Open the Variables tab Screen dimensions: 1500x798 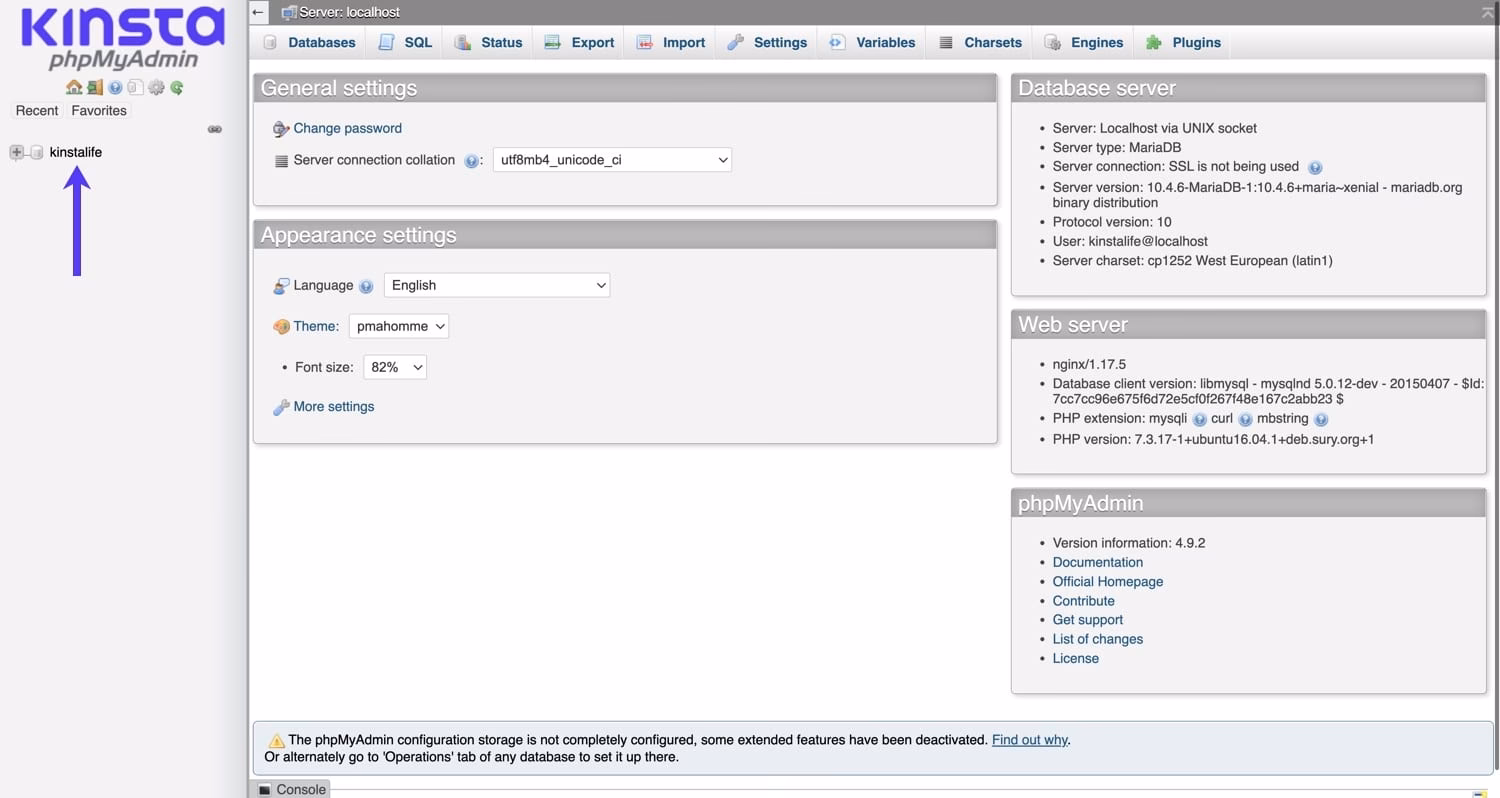(x=870, y=42)
